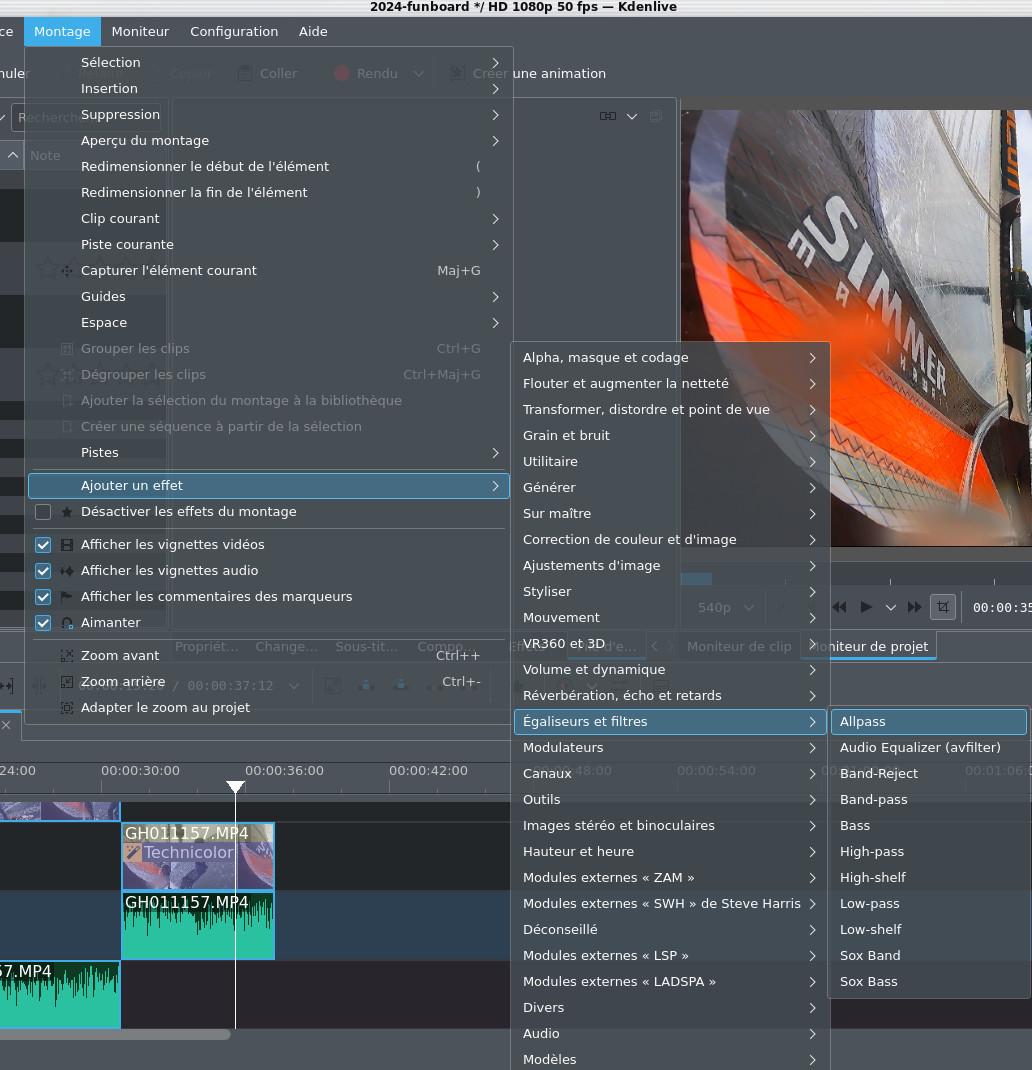Open Modules externes « ZAM » submenu
The height and width of the screenshot is (1070, 1032).
click(x=670, y=878)
